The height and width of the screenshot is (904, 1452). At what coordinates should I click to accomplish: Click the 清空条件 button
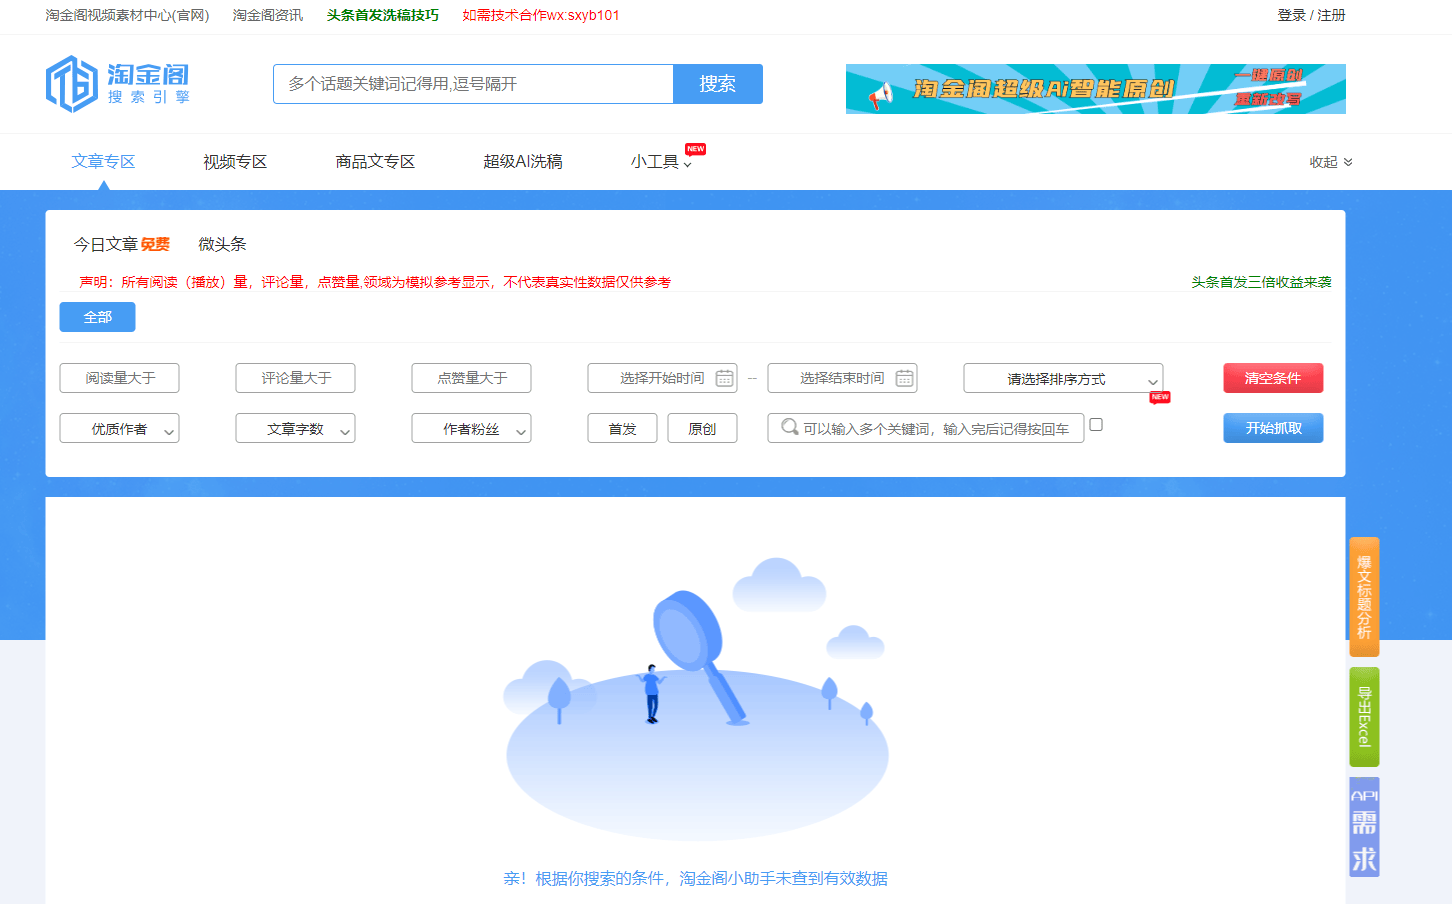point(1273,378)
